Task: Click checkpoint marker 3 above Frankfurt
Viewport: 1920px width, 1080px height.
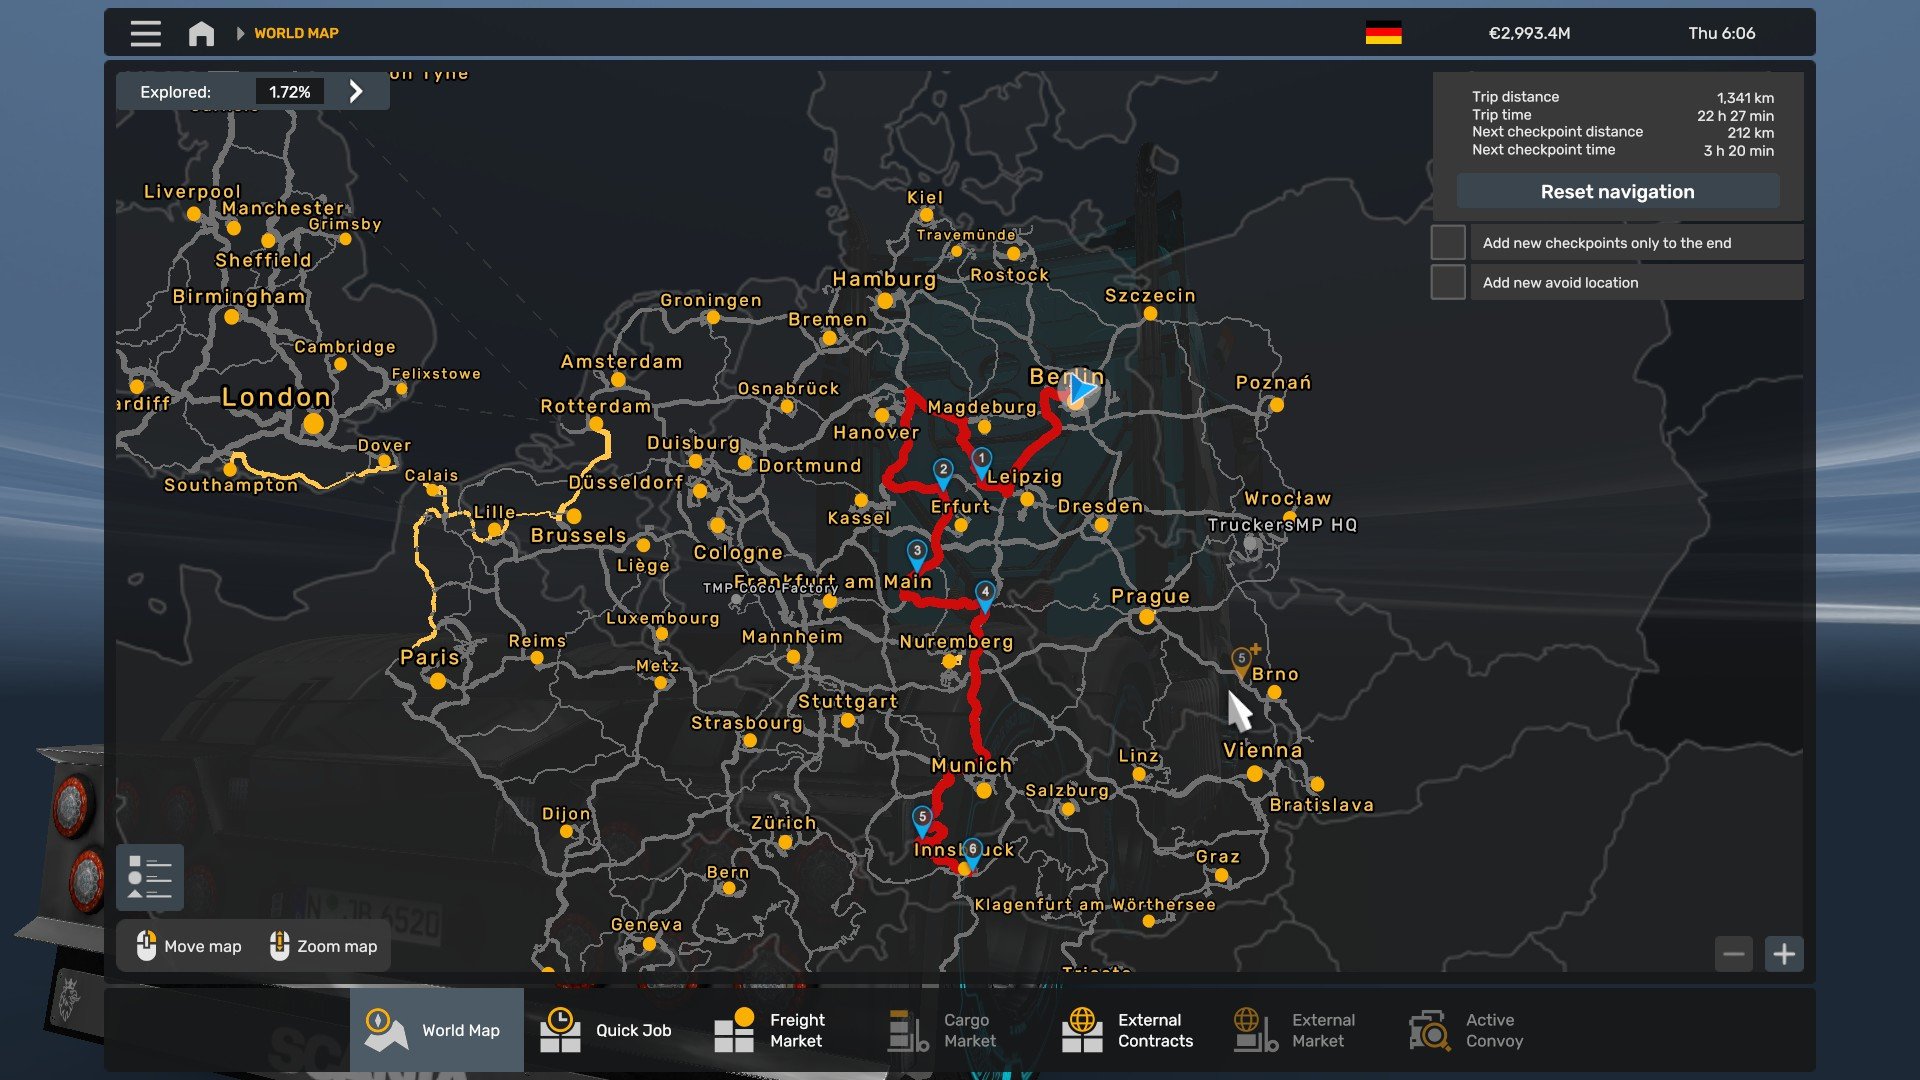Action: [917, 554]
